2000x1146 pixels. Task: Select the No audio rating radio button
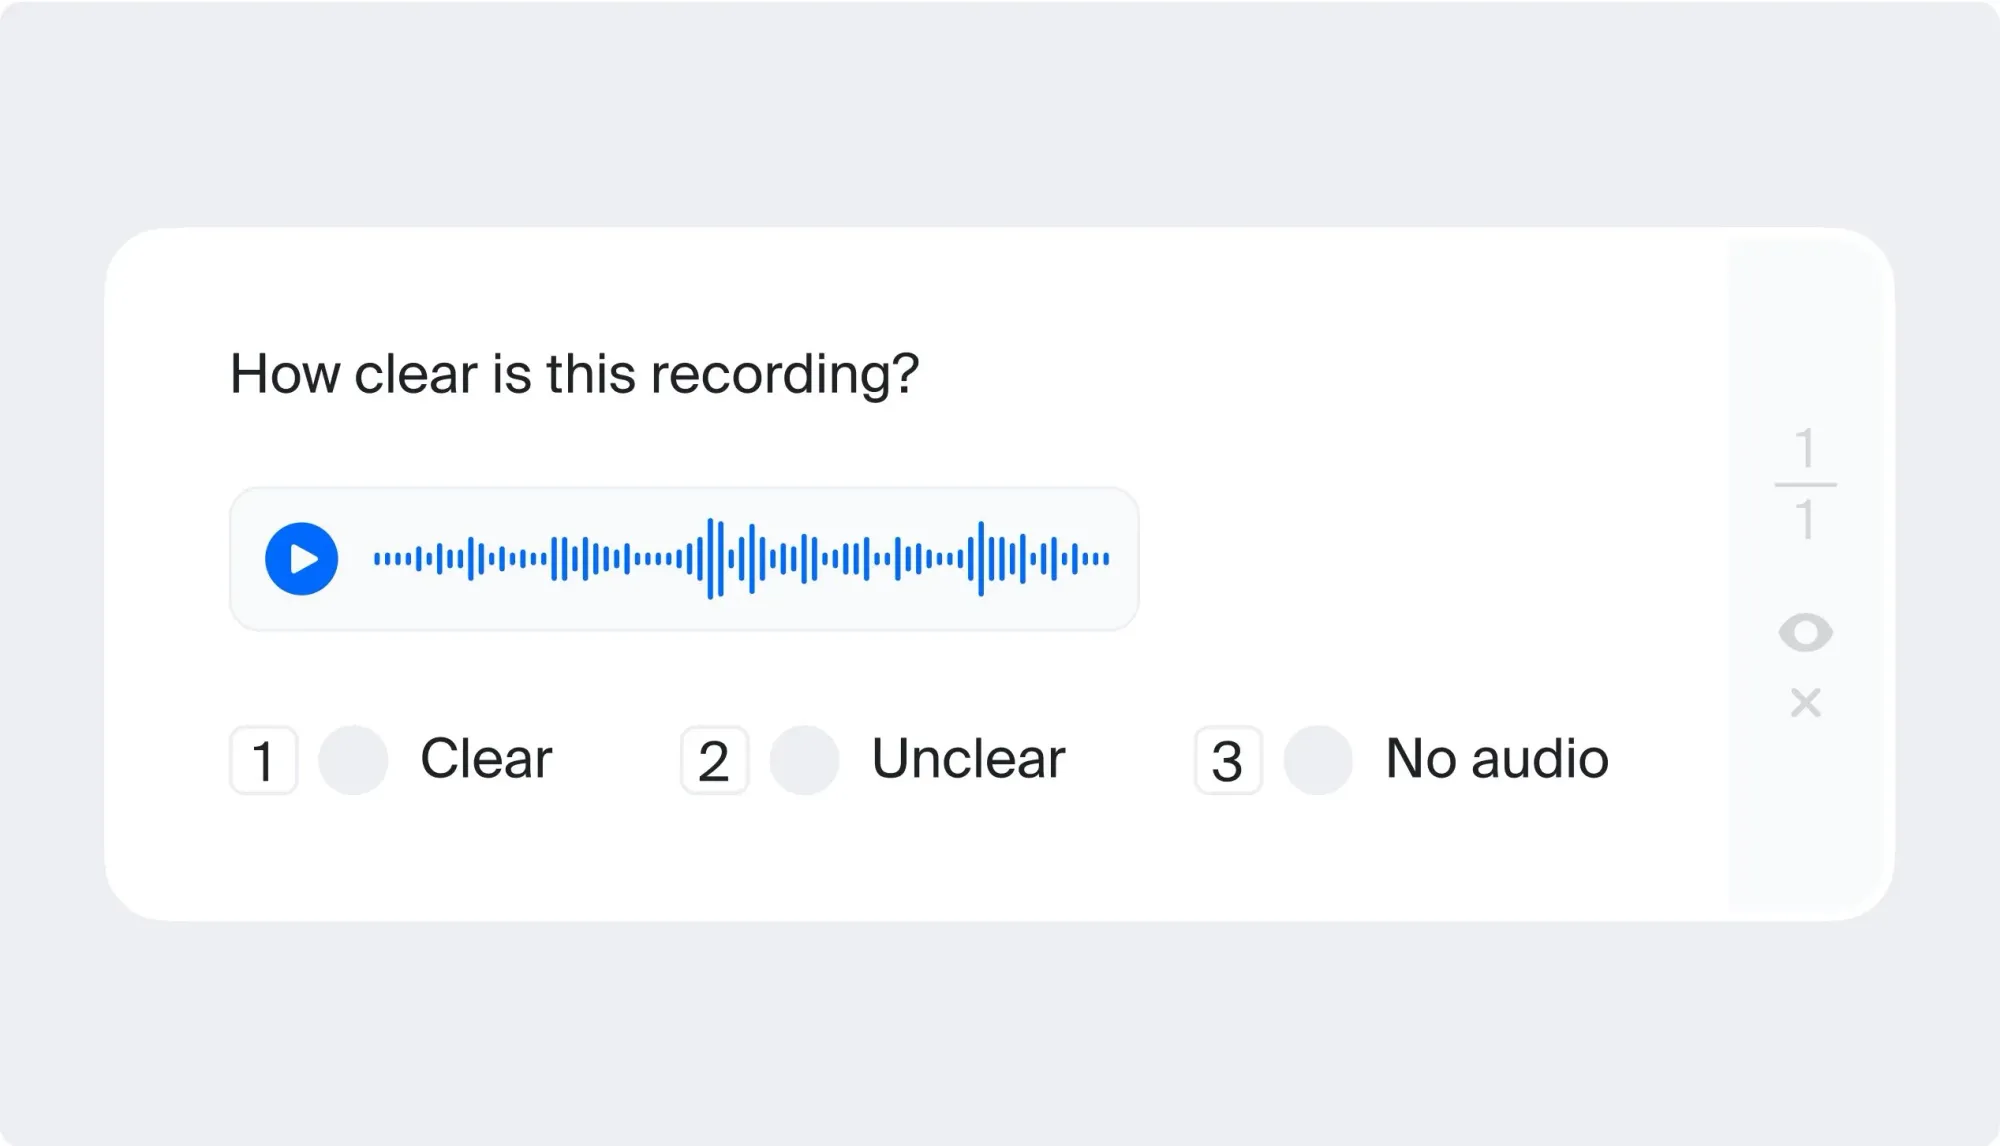pyautogui.click(x=1318, y=760)
